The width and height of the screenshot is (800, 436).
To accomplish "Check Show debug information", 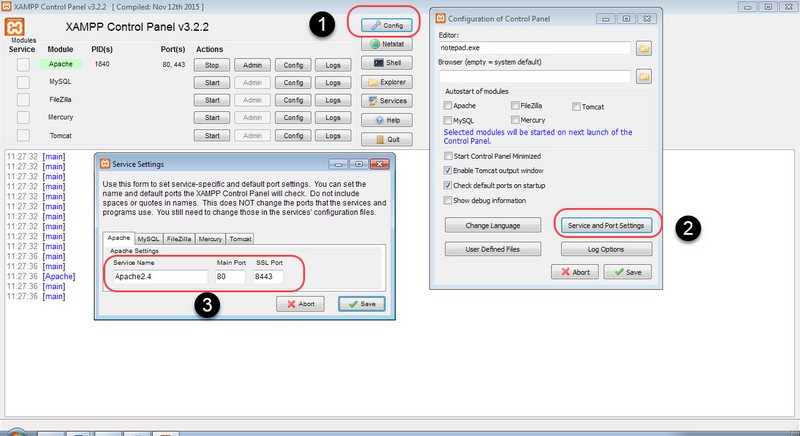I will pyautogui.click(x=447, y=200).
